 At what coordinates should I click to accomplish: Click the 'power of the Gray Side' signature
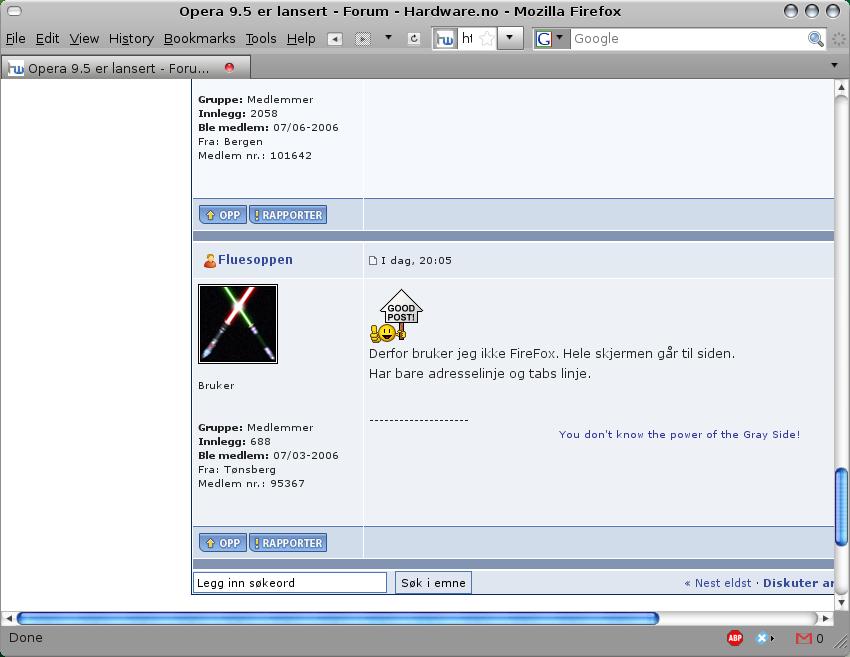679,434
